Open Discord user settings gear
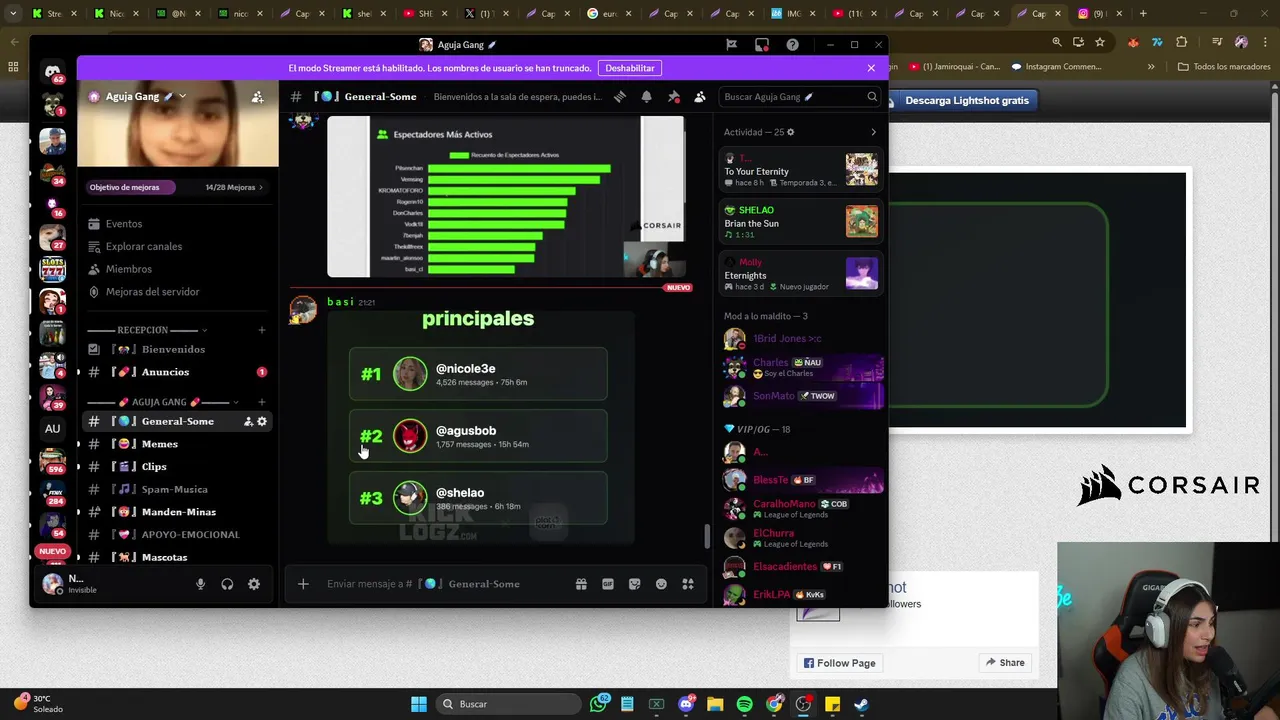1280x720 pixels. 254,584
